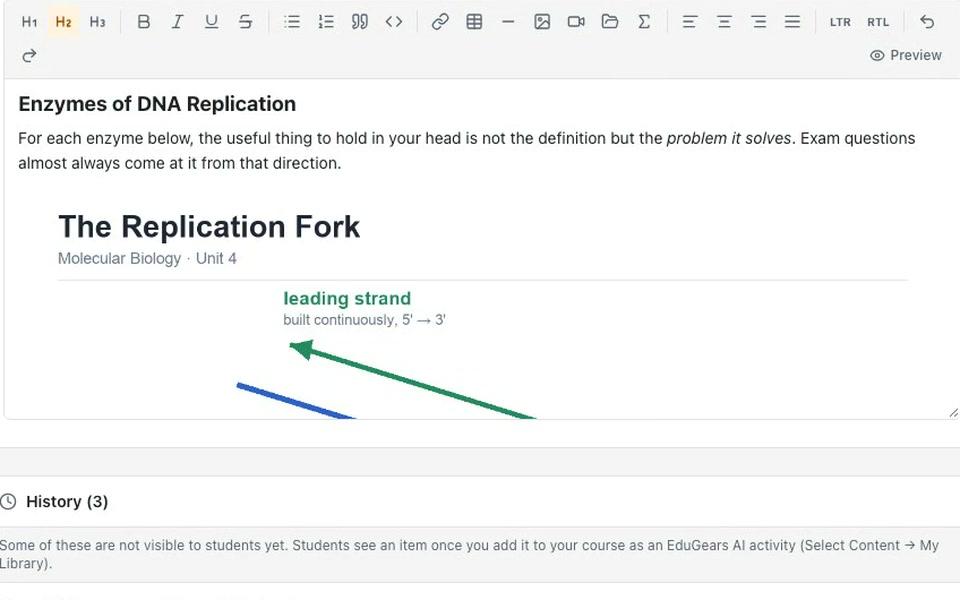Insert a block quote
Image resolution: width=960 pixels, height=600 pixels.
click(x=360, y=22)
